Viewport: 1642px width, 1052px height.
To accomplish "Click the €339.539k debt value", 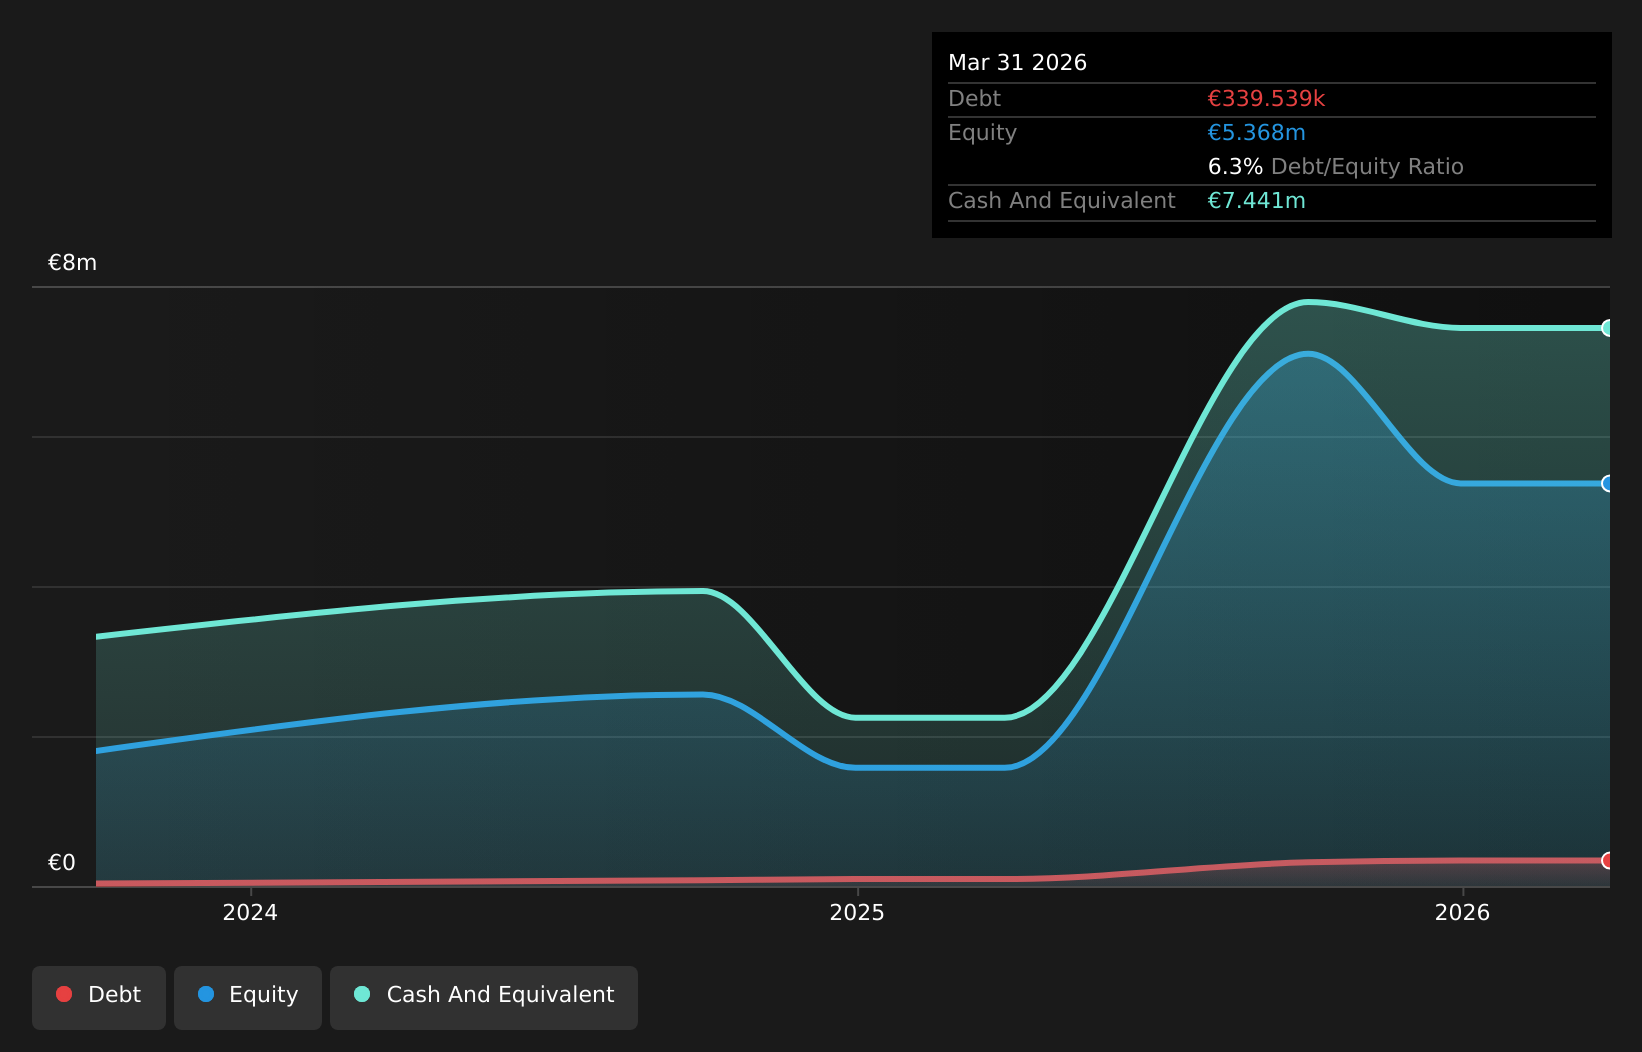I will click(1266, 99).
